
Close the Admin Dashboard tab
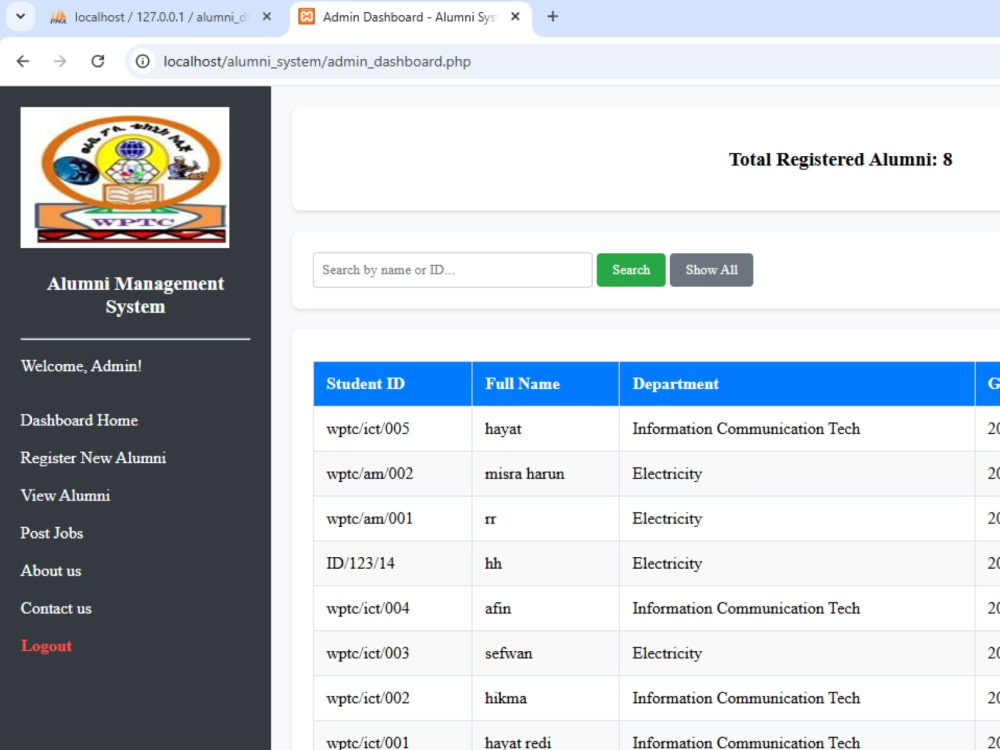pos(515,17)
